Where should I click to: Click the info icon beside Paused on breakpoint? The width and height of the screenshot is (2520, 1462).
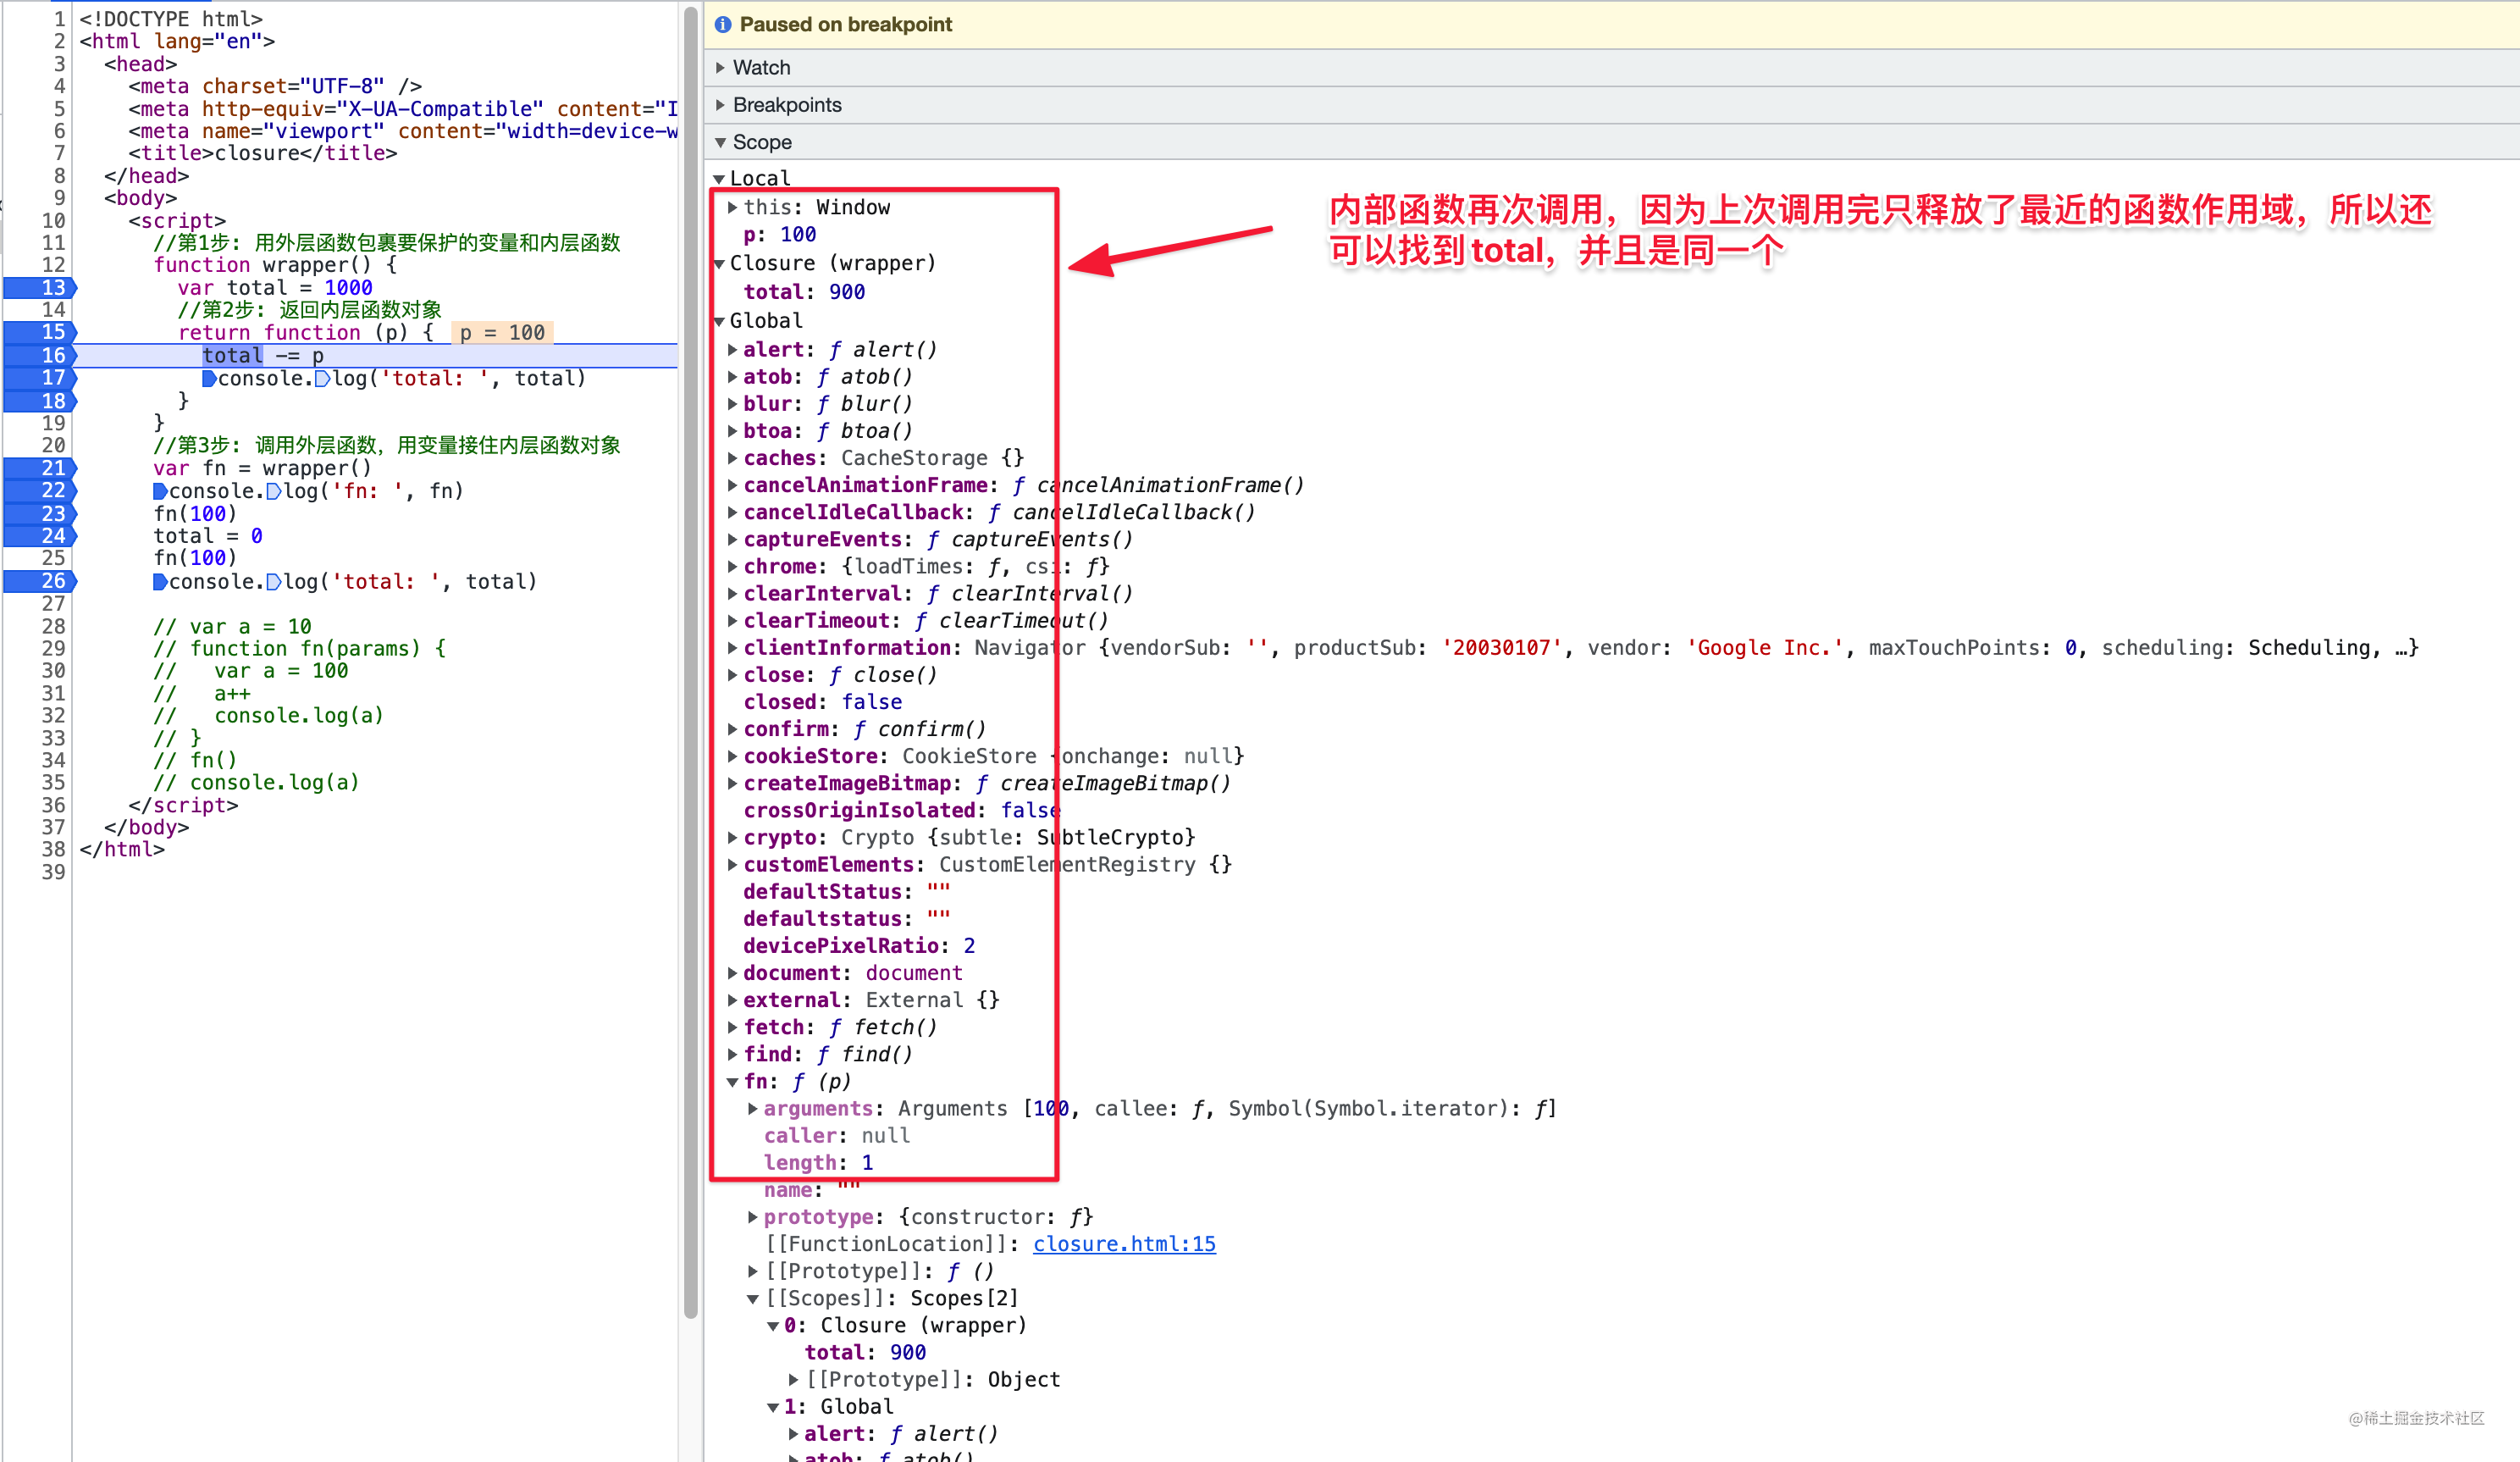click(x=723, y=25)
